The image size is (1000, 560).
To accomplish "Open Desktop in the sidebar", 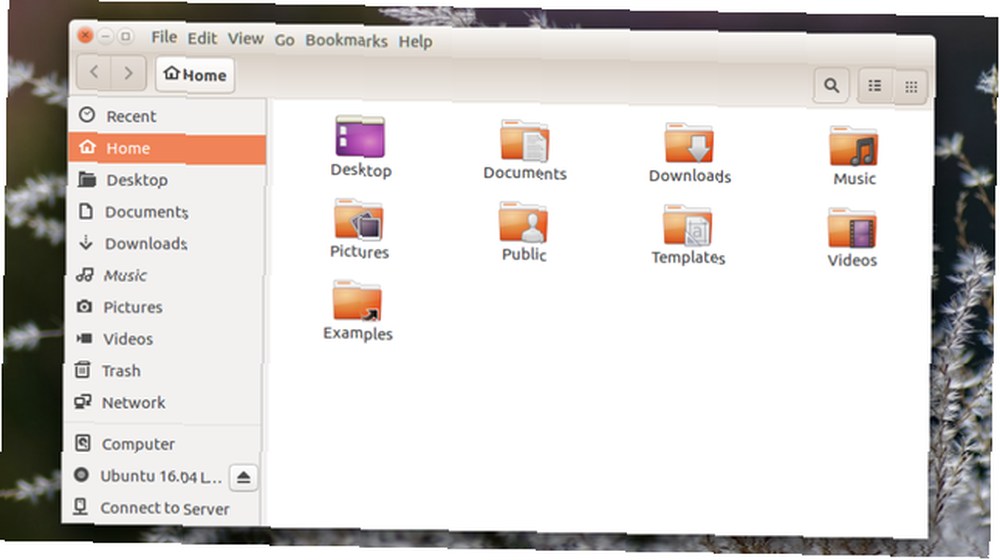I will tap(166, 180).
